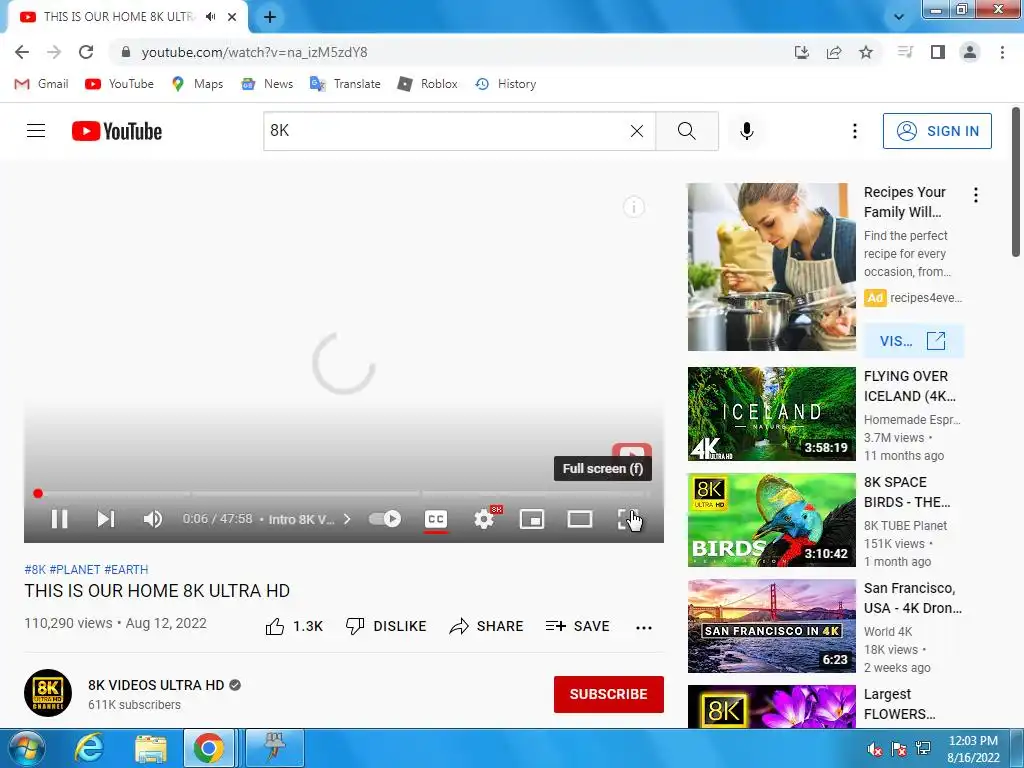Open the channel avatar 8K logo

pos(48,693)
